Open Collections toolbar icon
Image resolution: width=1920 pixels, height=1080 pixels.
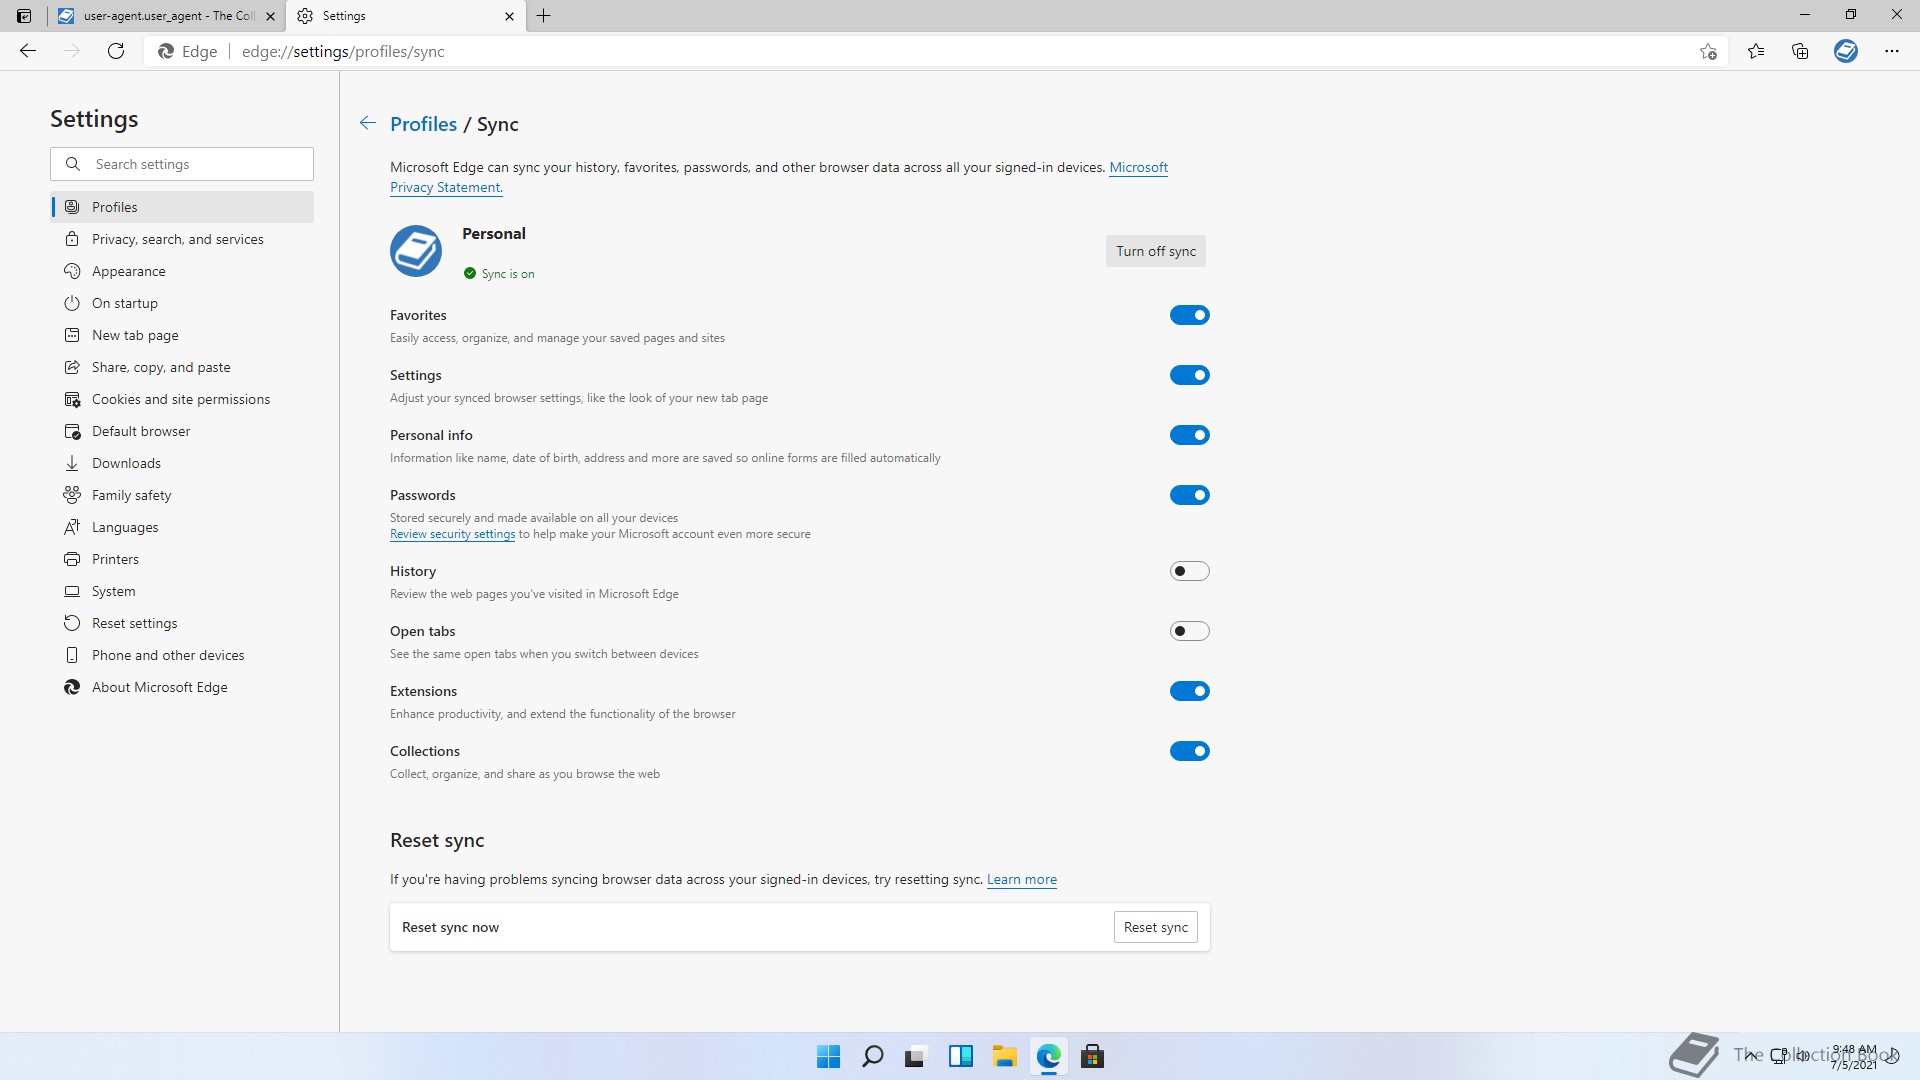pos(1800,51)
